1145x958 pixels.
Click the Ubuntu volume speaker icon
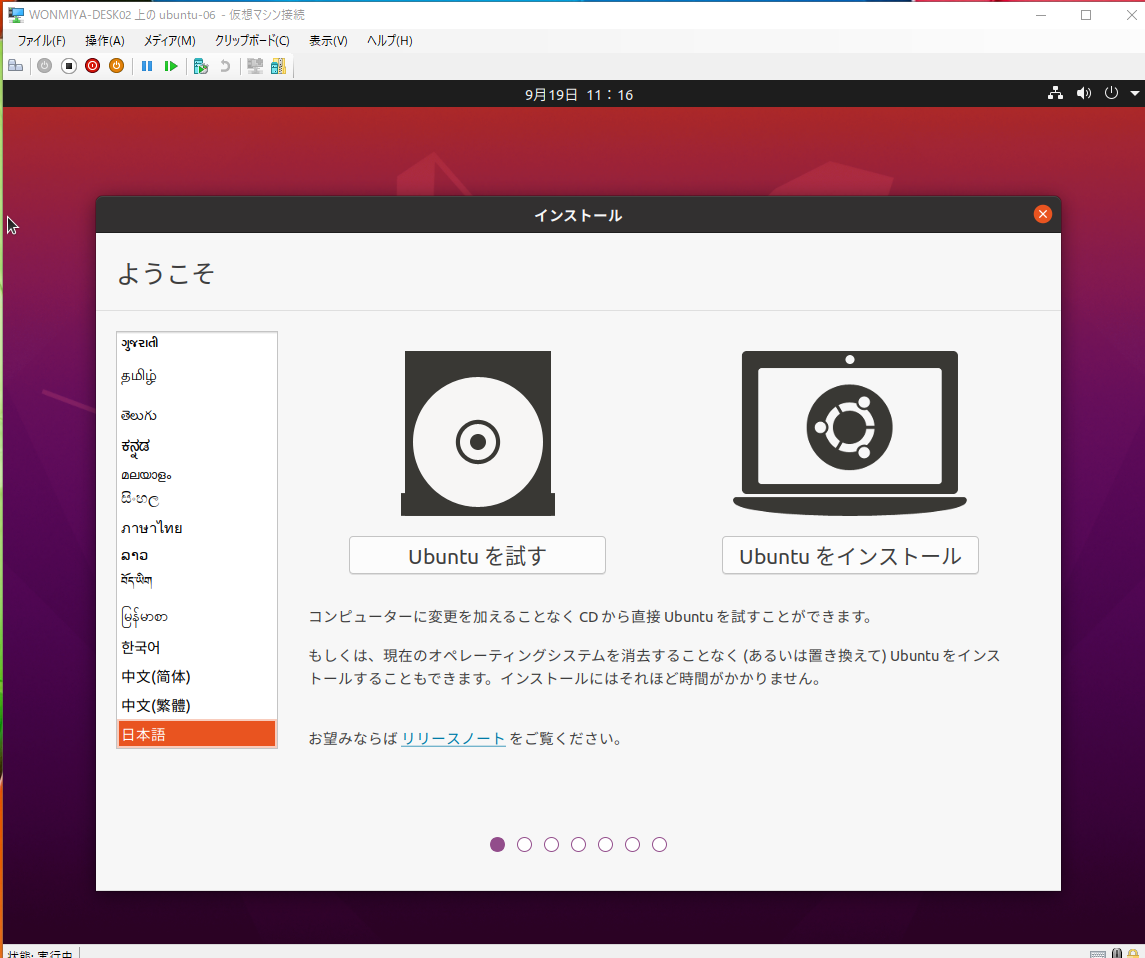[1084, 93]
